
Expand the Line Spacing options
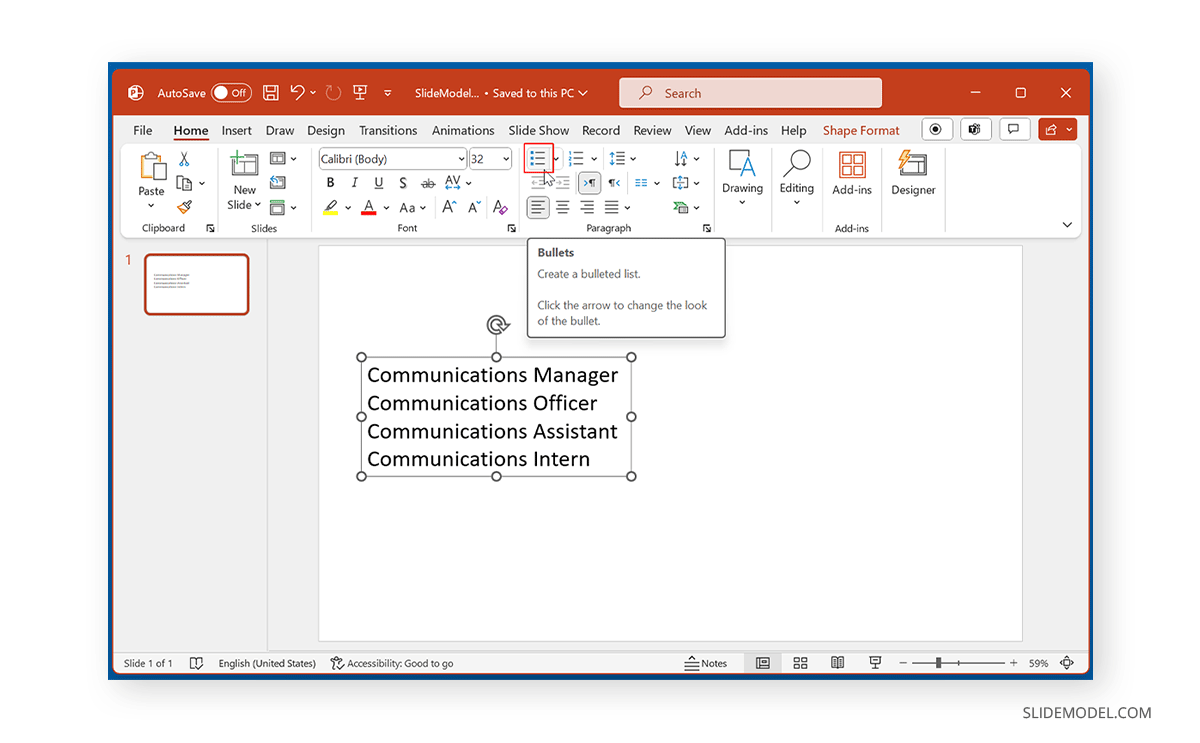pos(634,158)
